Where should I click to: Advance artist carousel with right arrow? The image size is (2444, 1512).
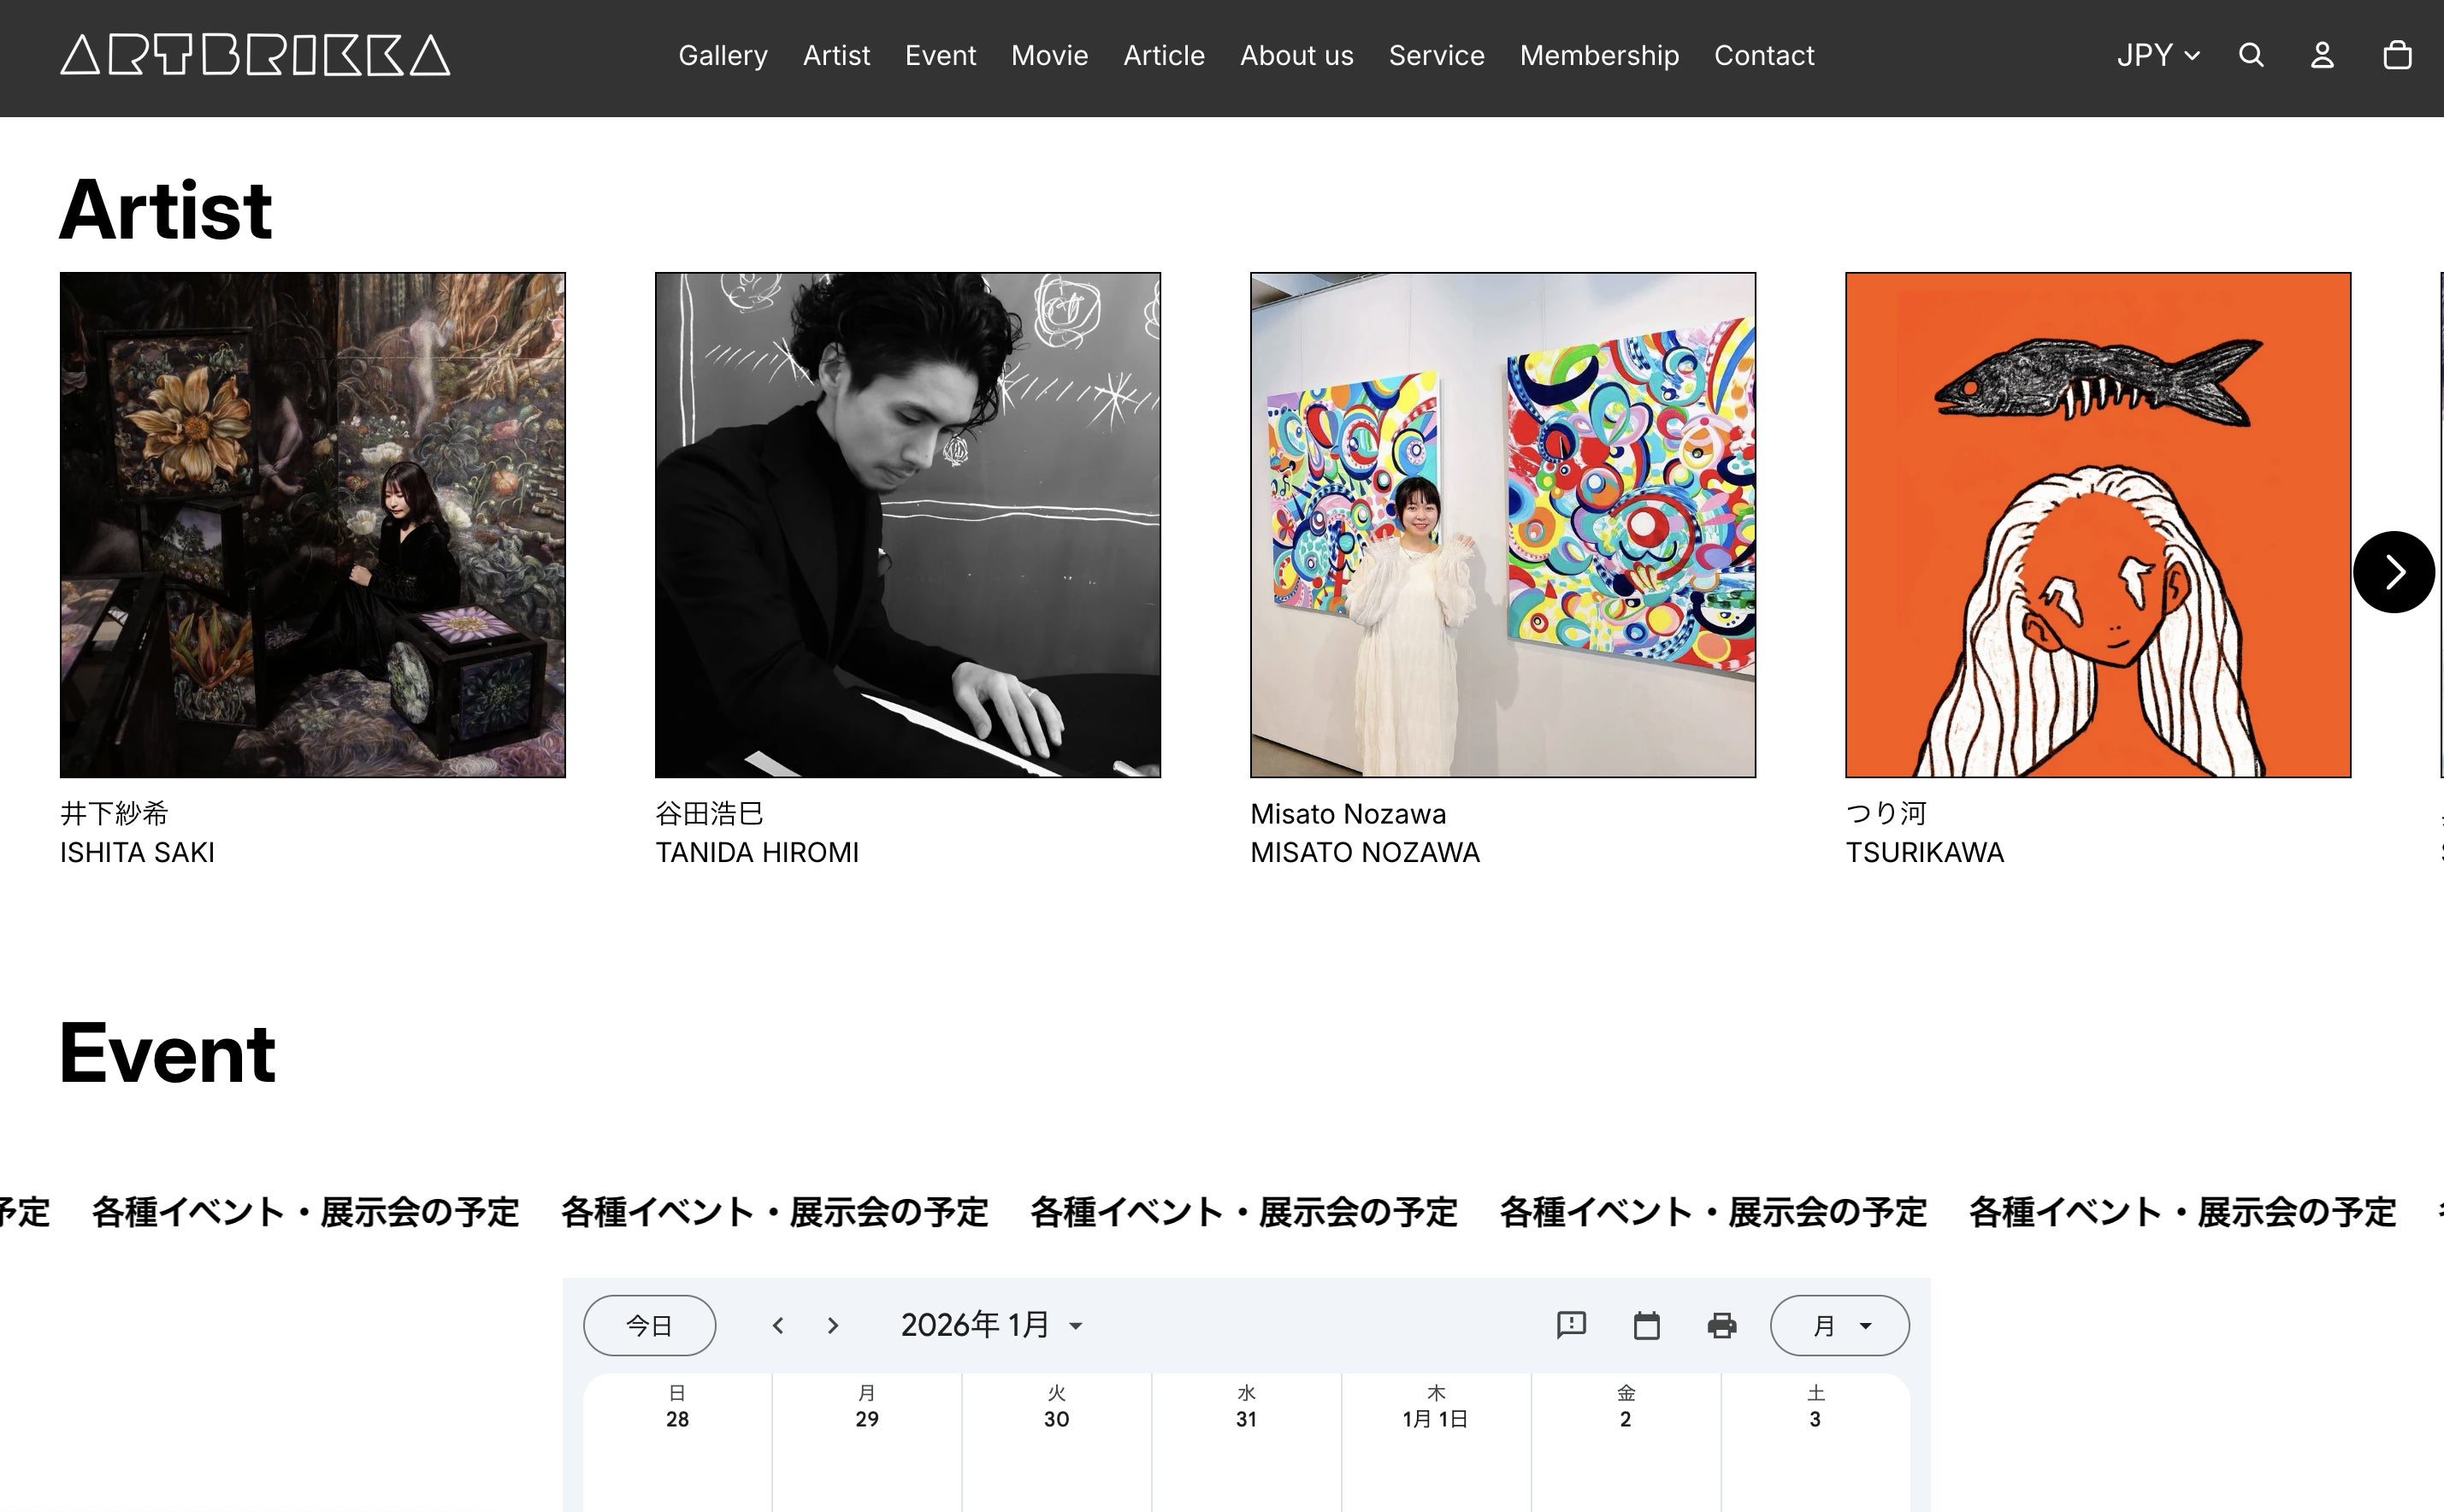click(2393, 572)
